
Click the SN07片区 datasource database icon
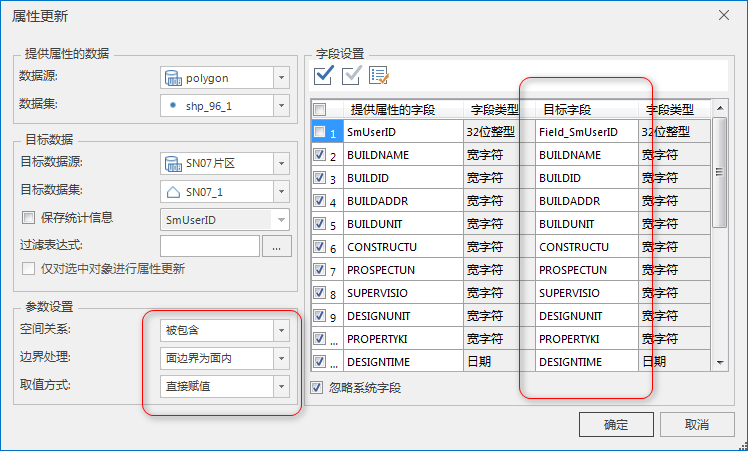click(173, 164)
